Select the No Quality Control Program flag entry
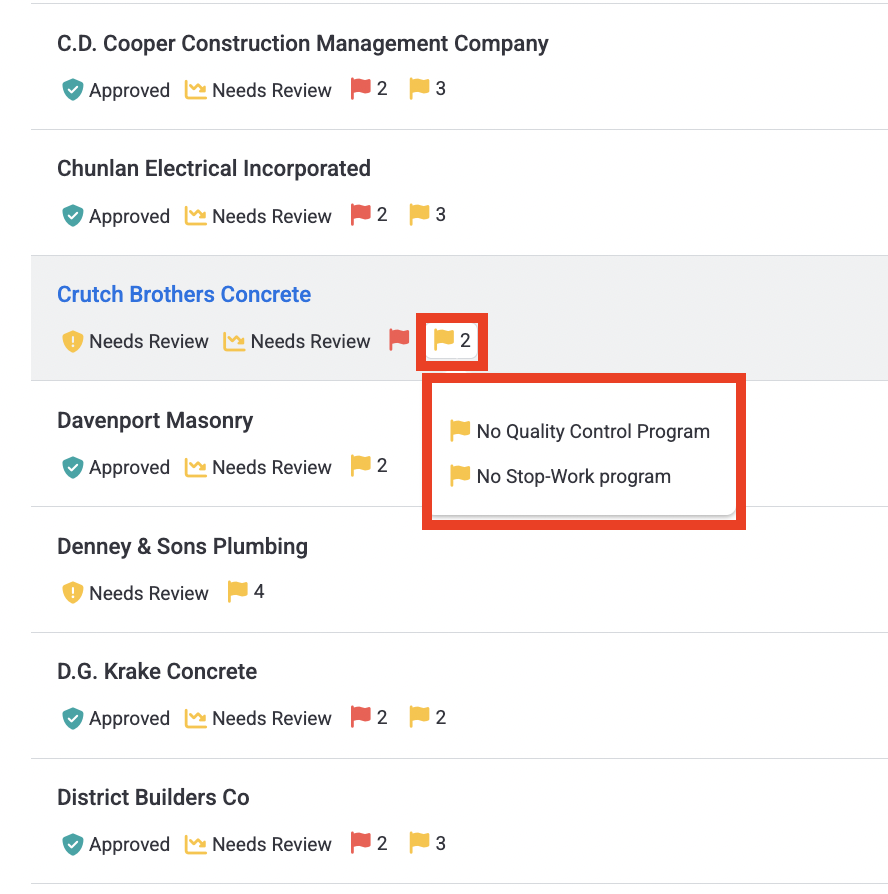888x894 pixels. tap(579, 431)
